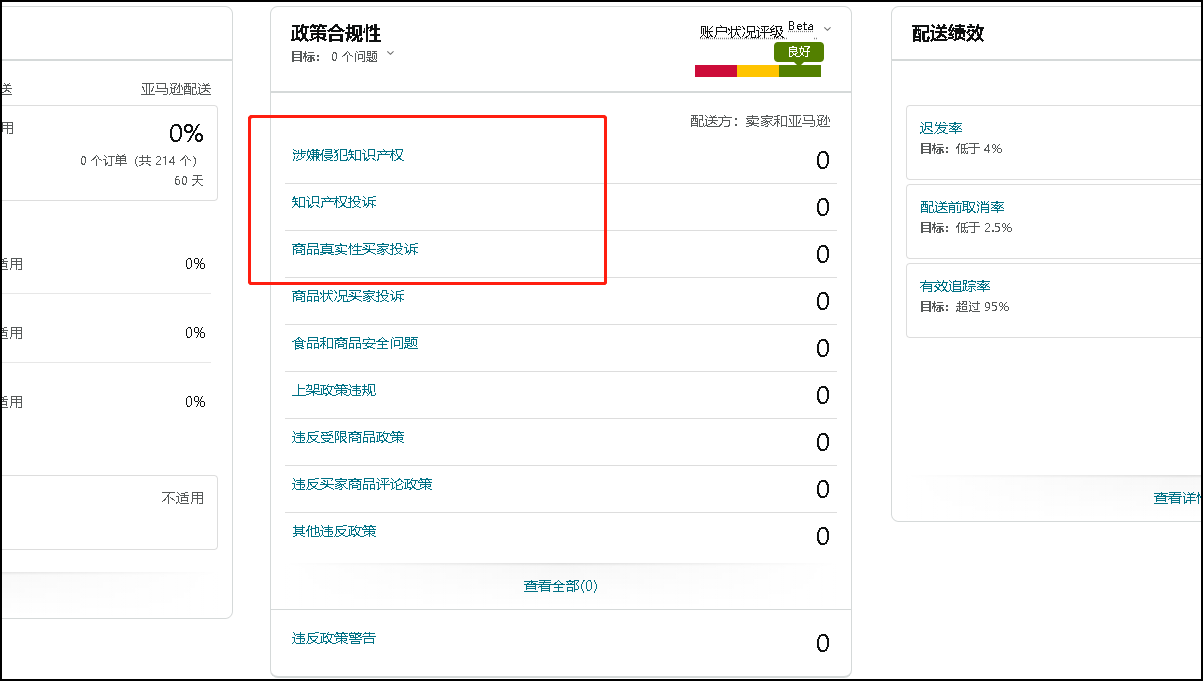Open 商品状况买家投诉 details
This screenshot has width=1203, height=683.
pyautogui.click(x=347, y=296)
